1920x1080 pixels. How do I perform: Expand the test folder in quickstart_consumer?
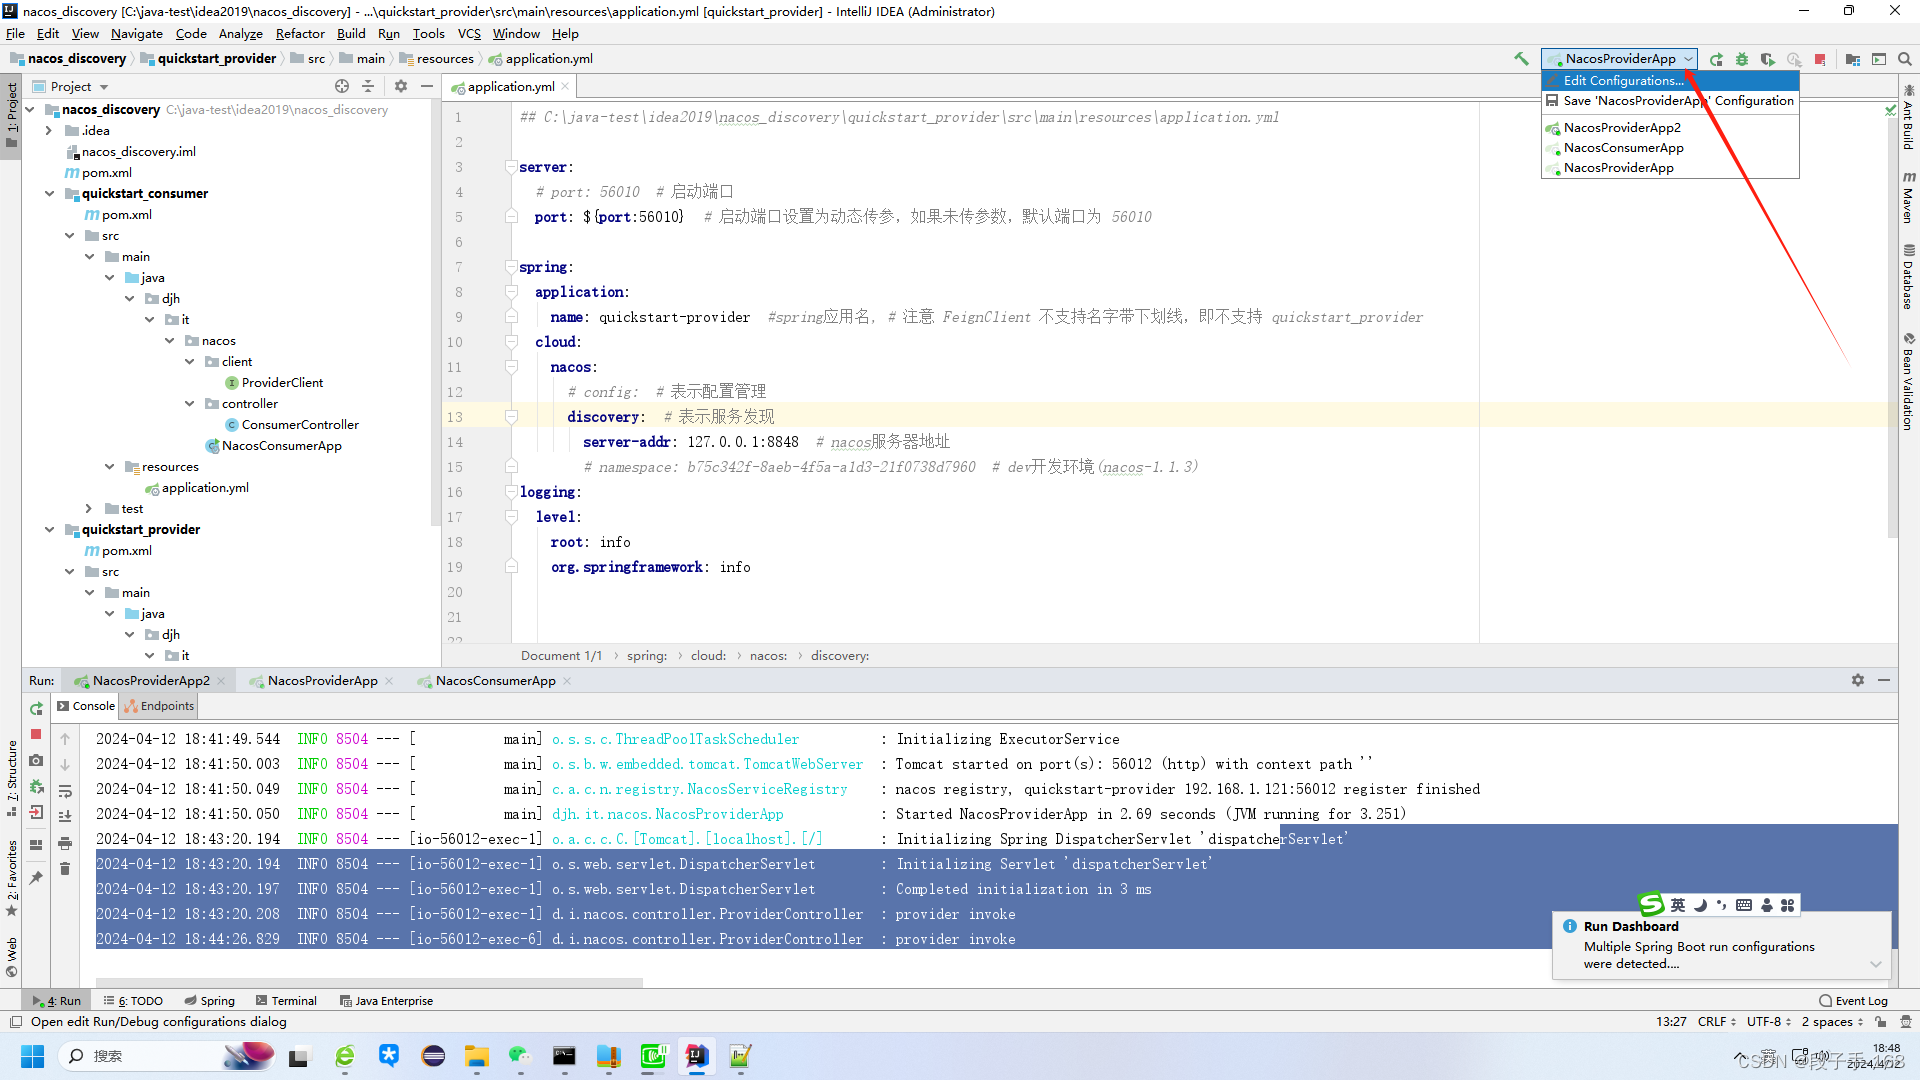[89, 509]
